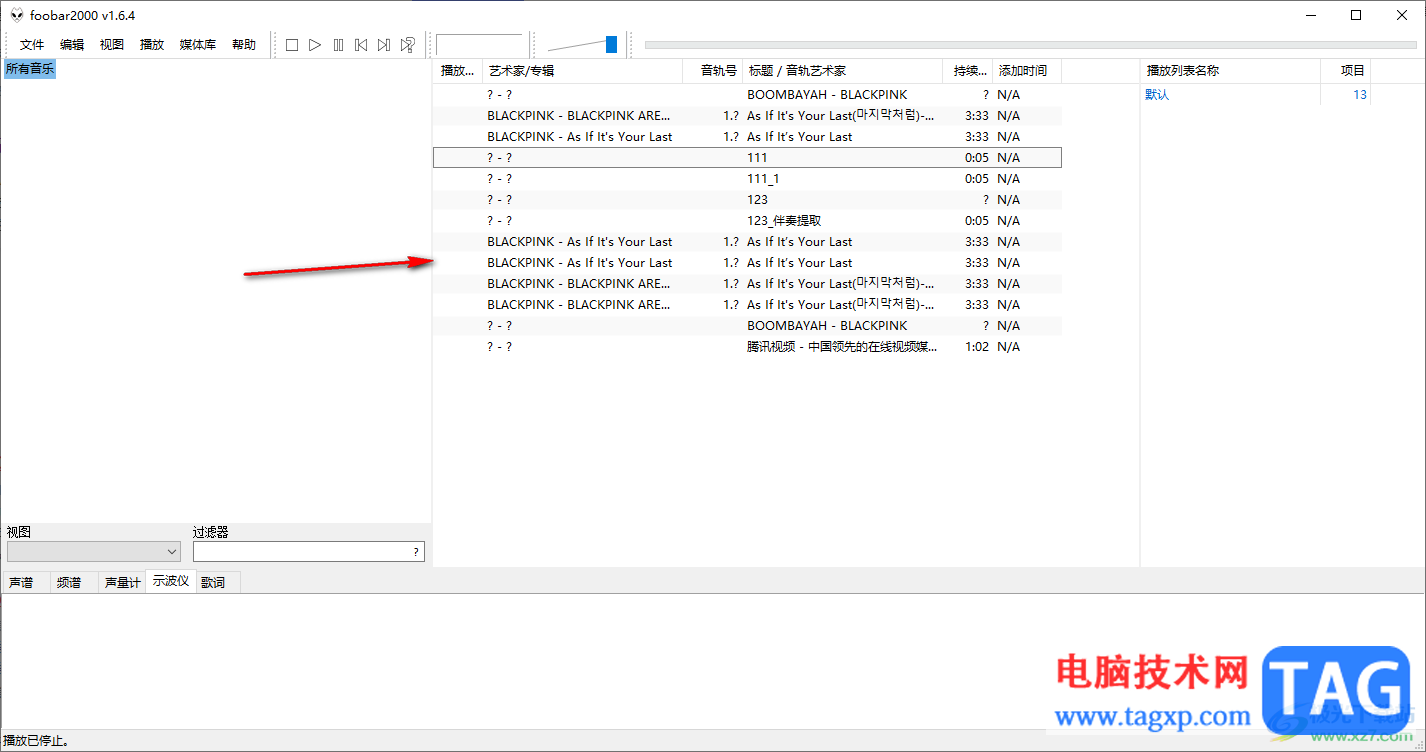1426x752 pixels.
Task: Open the 文件 menu
Action: [x=32, y=45]
